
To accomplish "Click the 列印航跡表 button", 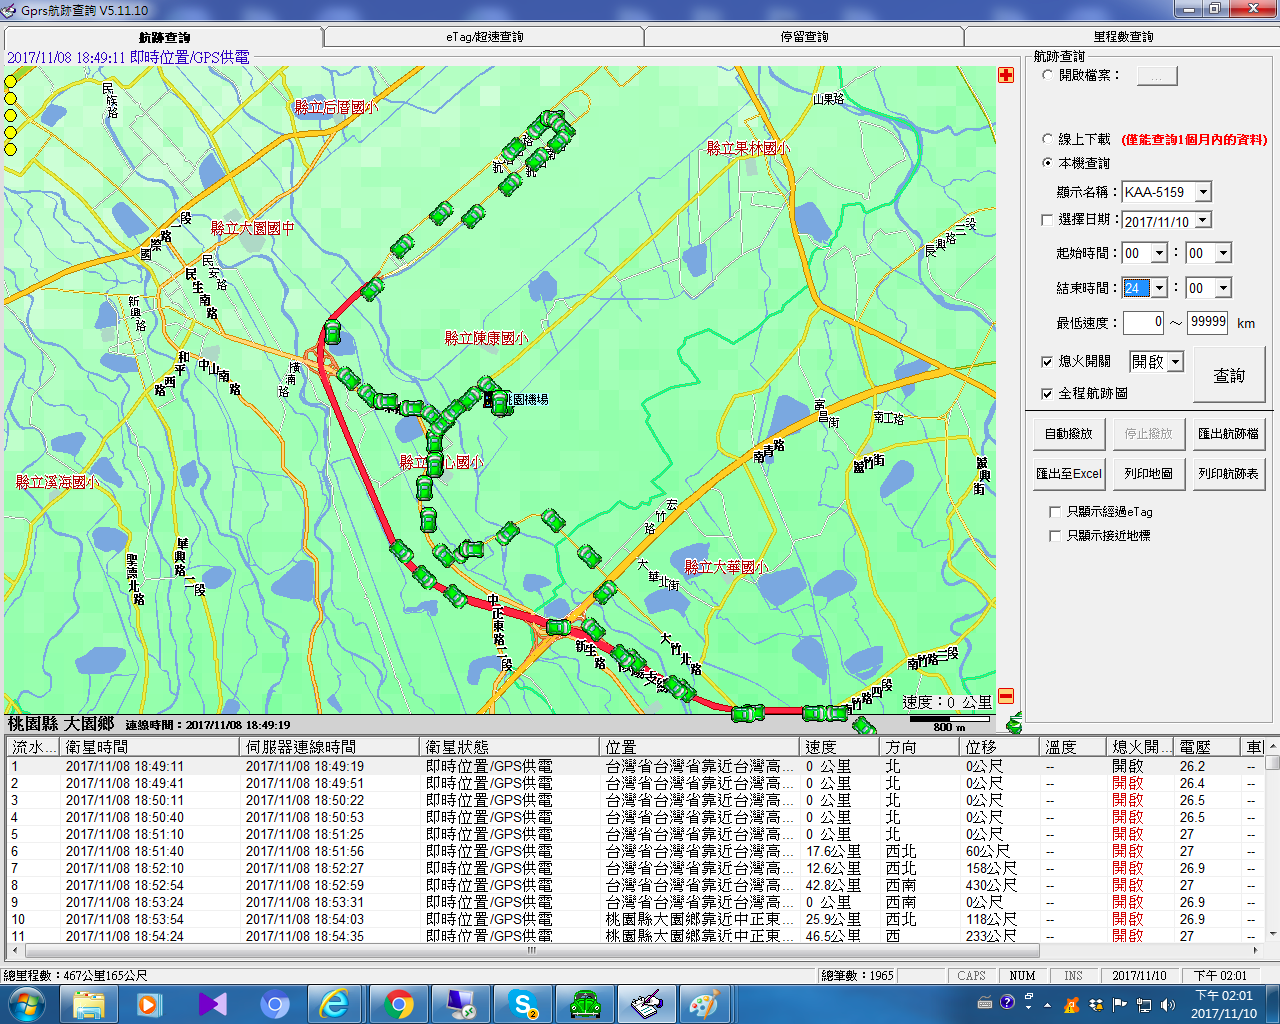I will click(1228, 474).
